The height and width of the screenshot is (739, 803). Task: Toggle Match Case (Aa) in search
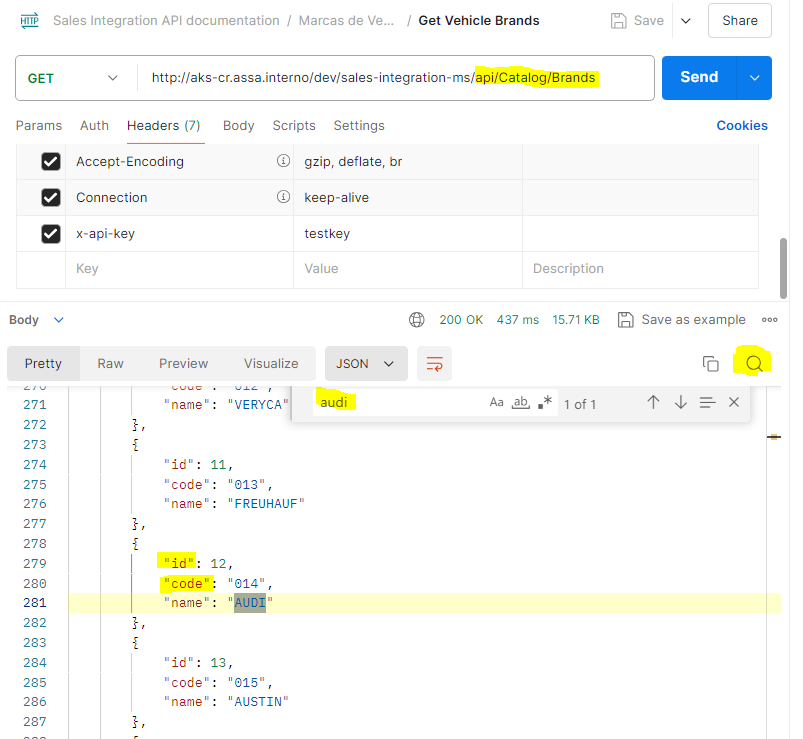[x=496, y=403]
